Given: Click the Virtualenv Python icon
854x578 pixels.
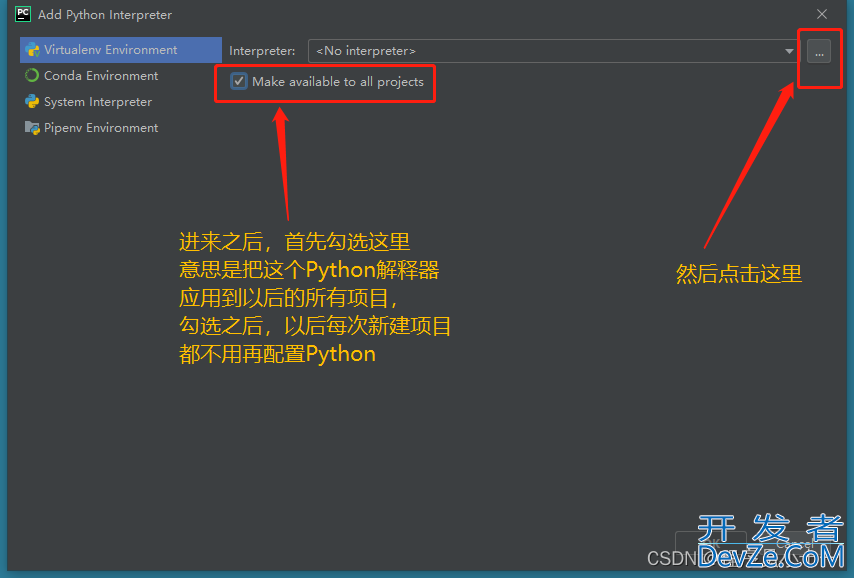Looking at the screenshot, I should point(32,50).
